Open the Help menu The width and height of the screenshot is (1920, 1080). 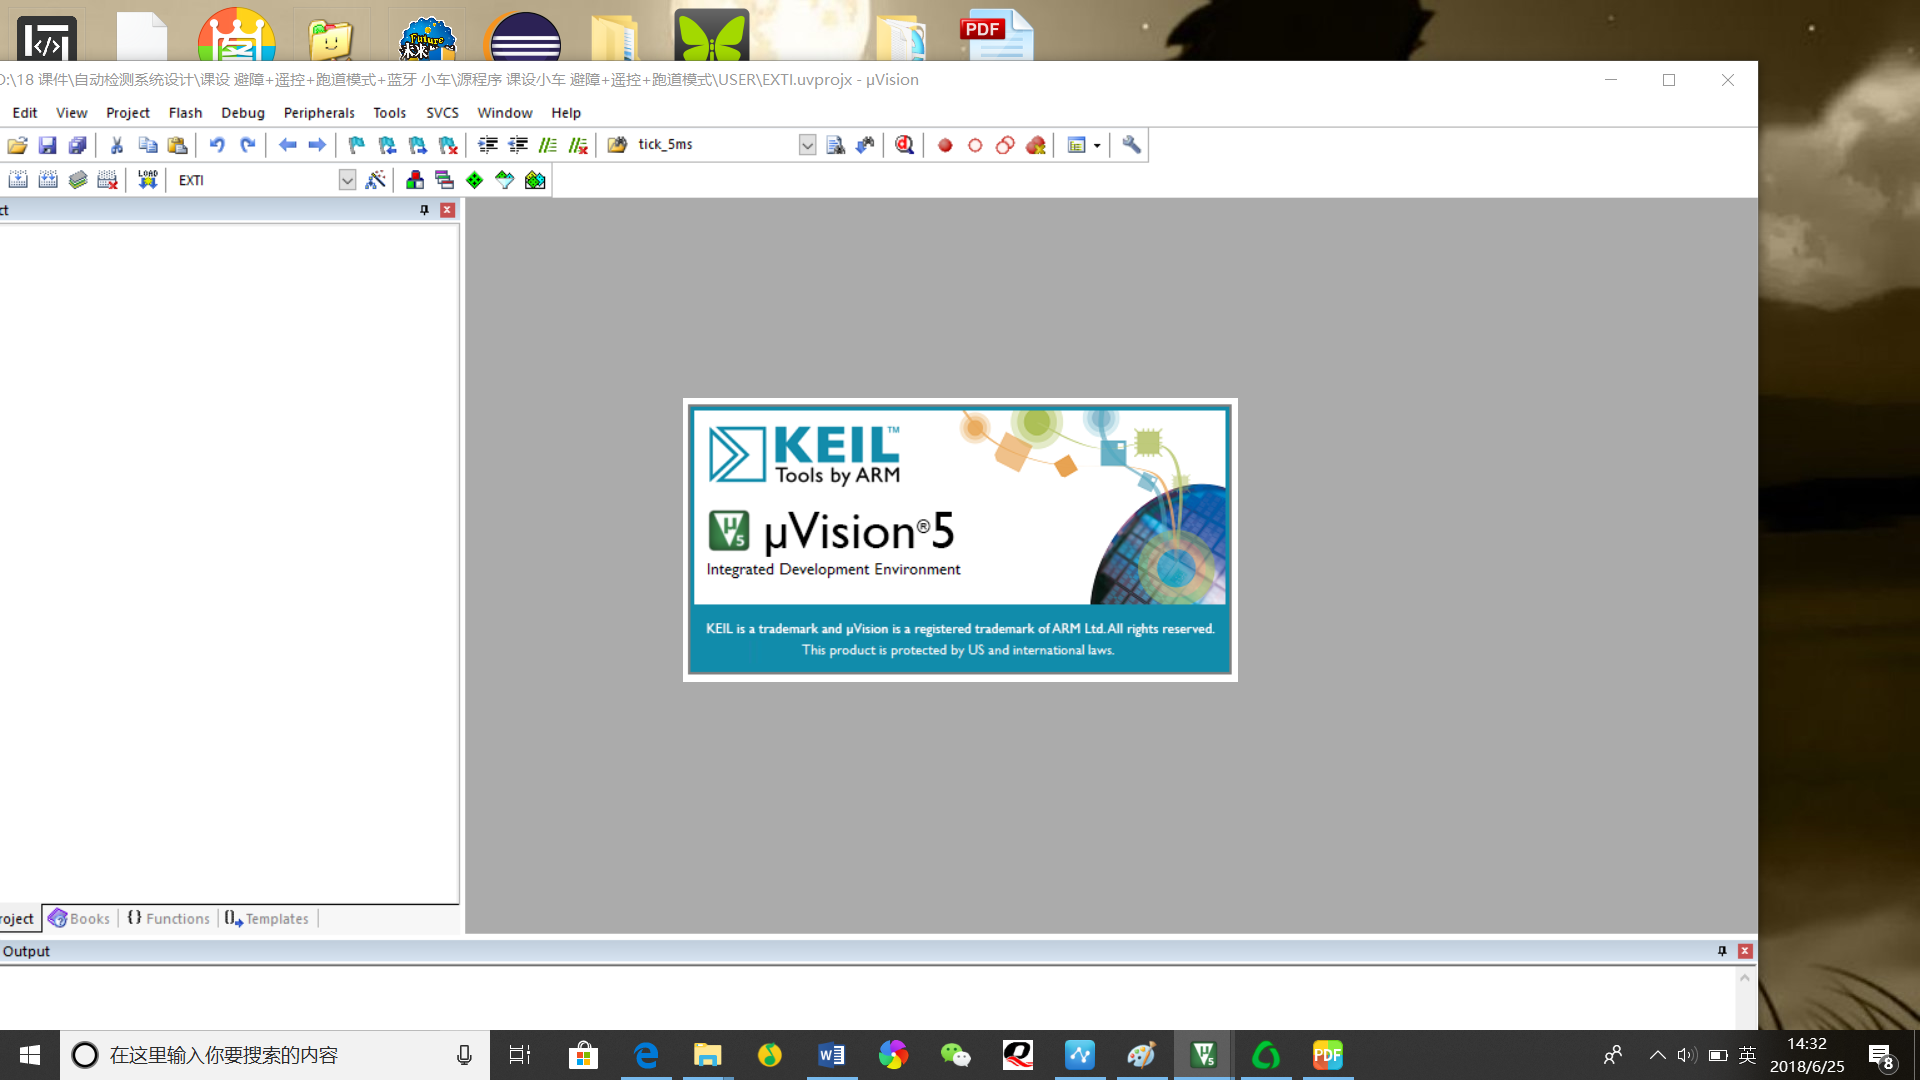pyautogui.click(x=566, y=113)
